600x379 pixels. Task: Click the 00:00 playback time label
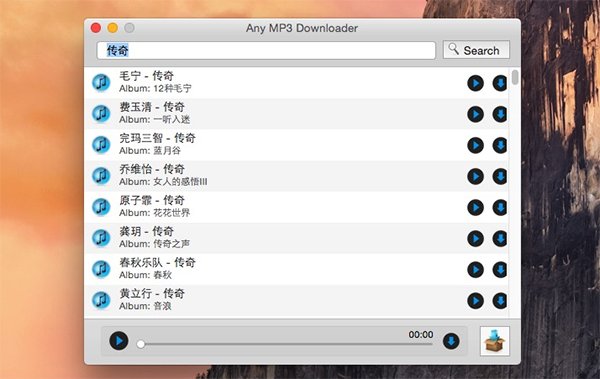point(421,335)
